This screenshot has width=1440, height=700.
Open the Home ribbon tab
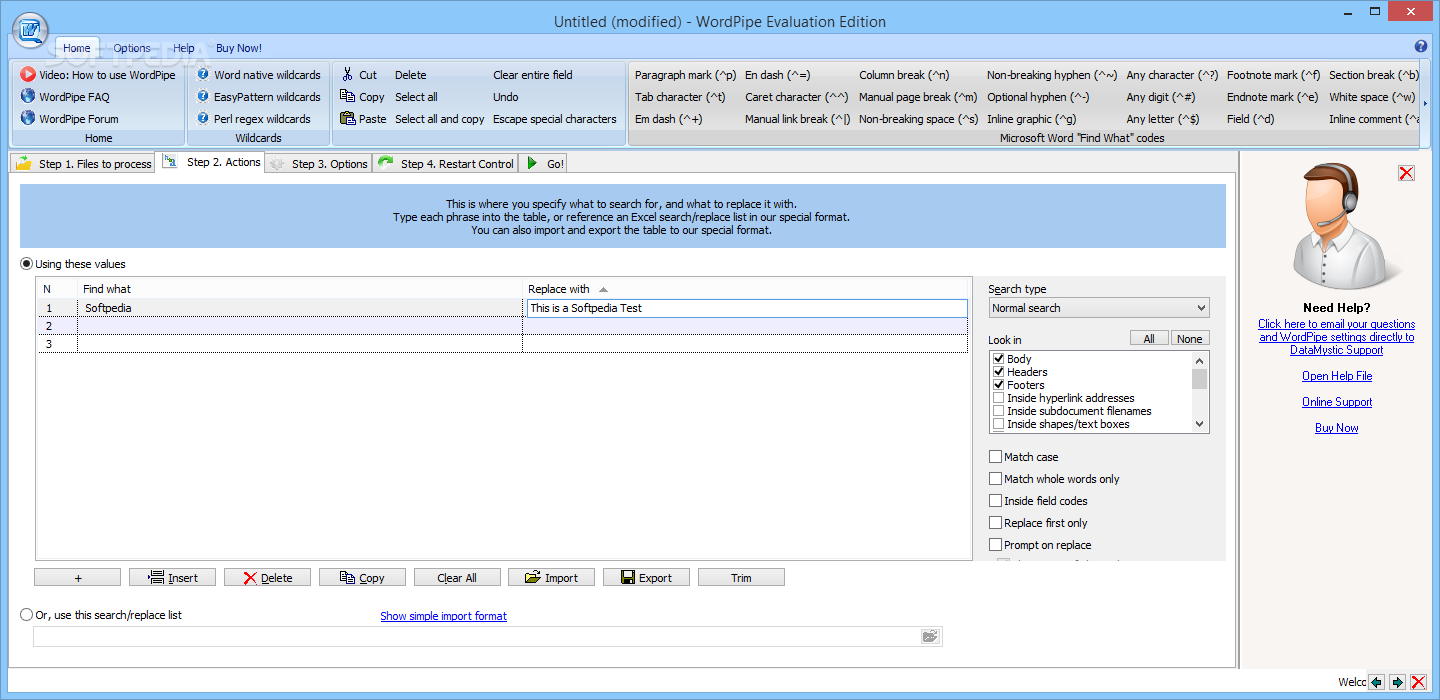(x=76, y=48)
